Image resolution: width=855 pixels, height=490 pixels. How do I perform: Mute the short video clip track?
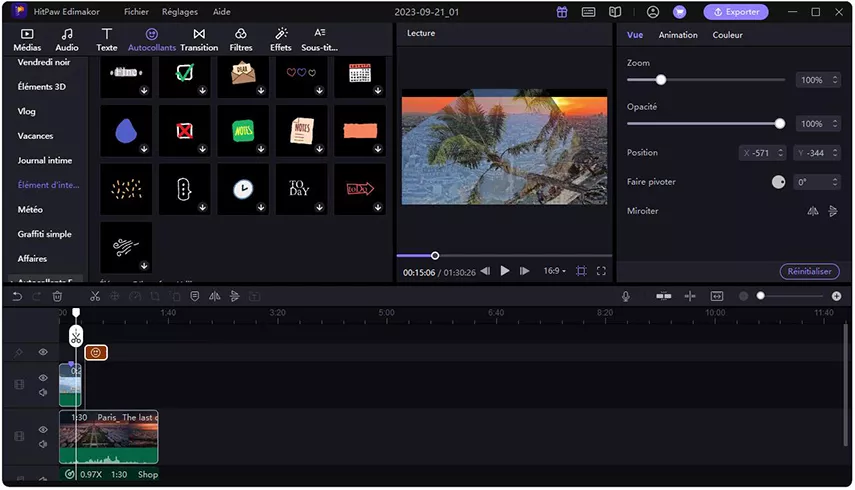point(43,392)
